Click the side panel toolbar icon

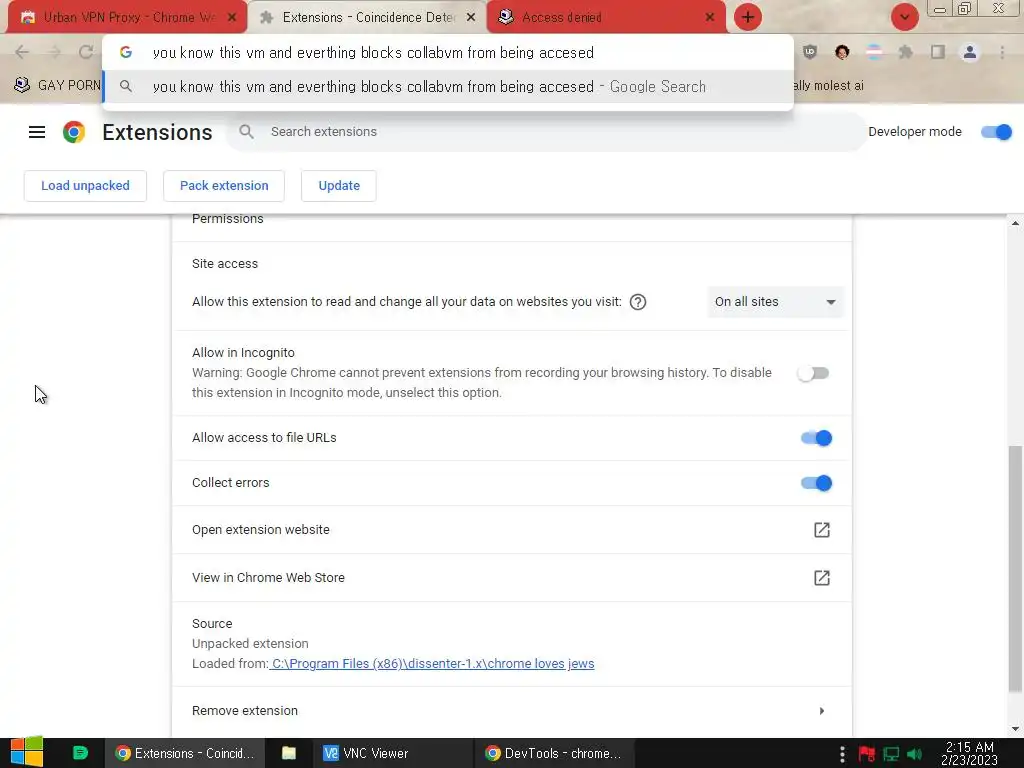[x=938, y=52]
